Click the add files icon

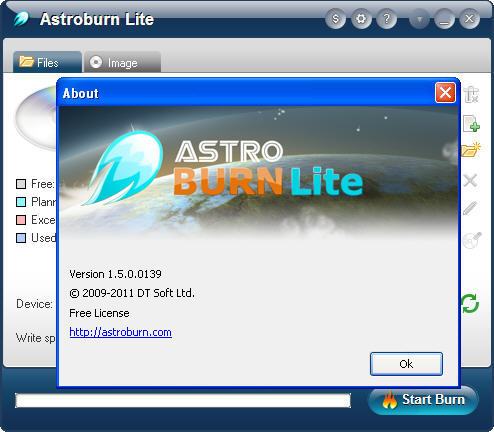click(471, 123)
